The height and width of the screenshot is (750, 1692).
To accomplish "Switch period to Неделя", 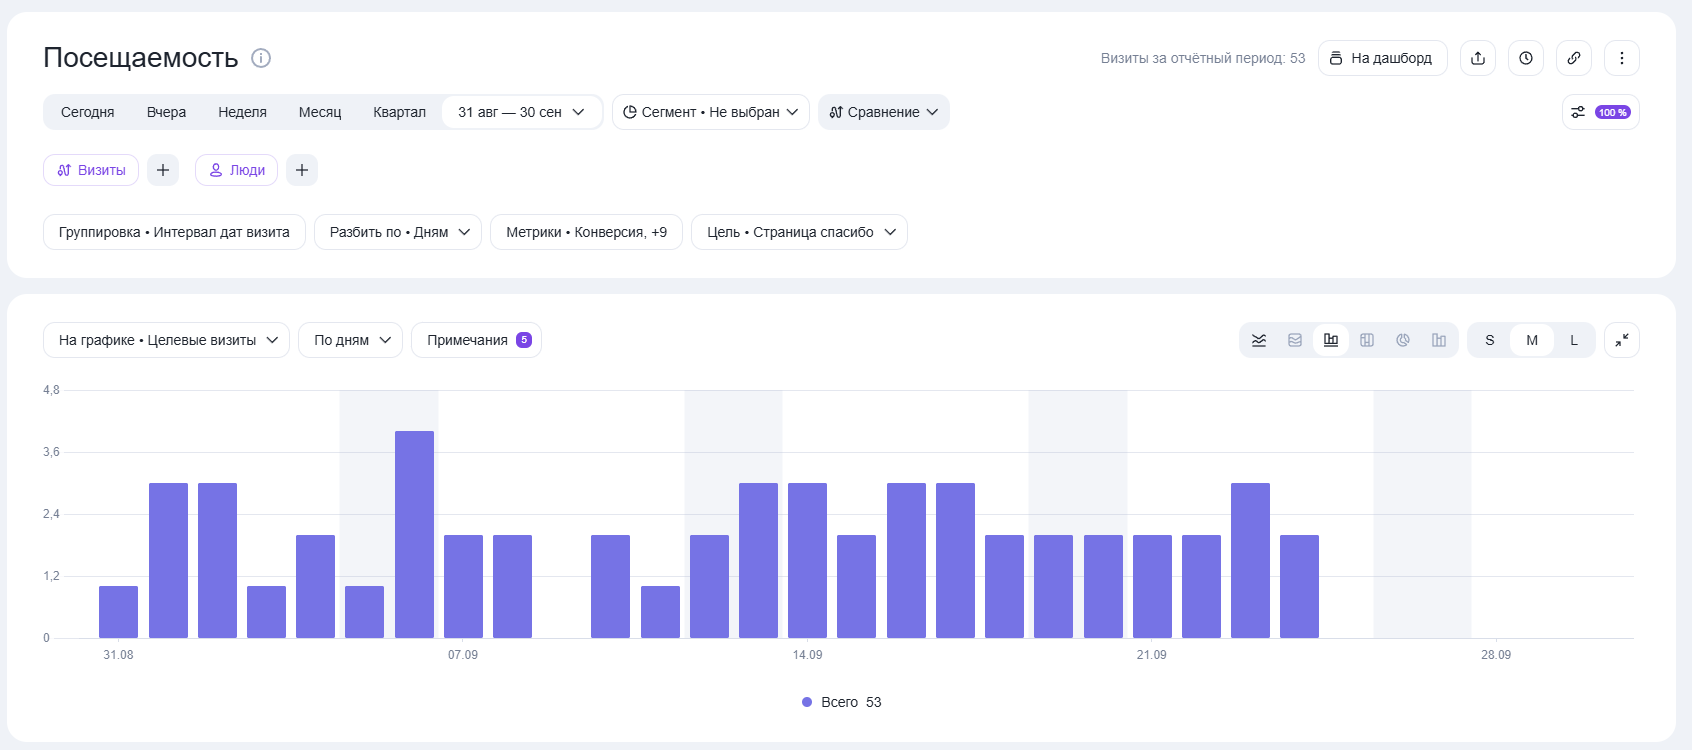I will coord(243,112).
